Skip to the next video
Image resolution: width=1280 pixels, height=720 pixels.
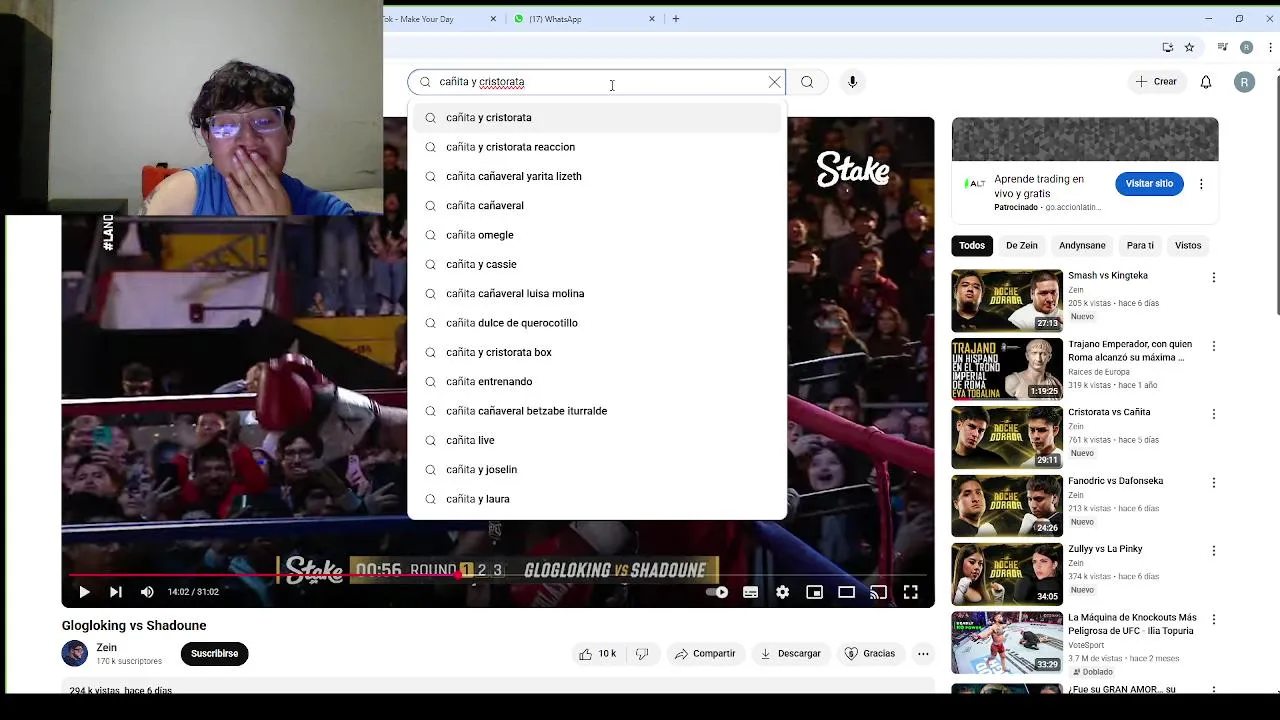(x=116, y=592)
